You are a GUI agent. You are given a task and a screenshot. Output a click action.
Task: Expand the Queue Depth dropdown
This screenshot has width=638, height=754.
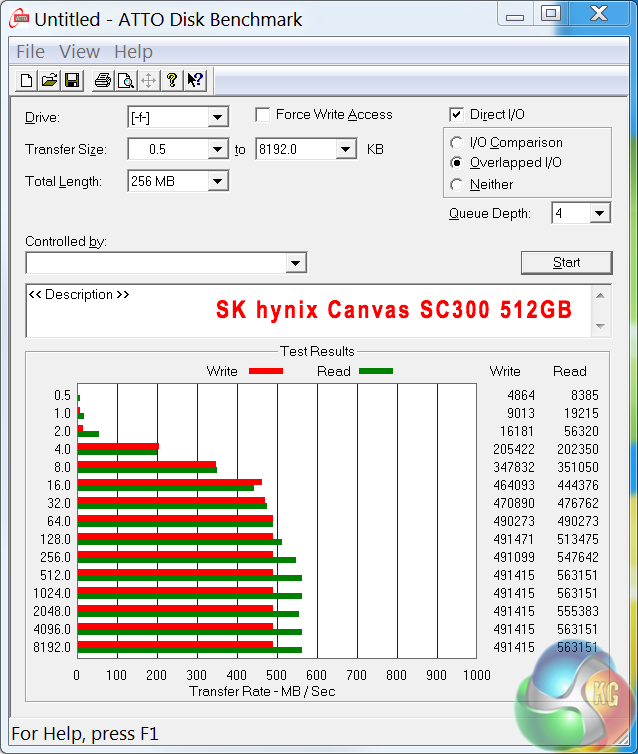[599, 213]
